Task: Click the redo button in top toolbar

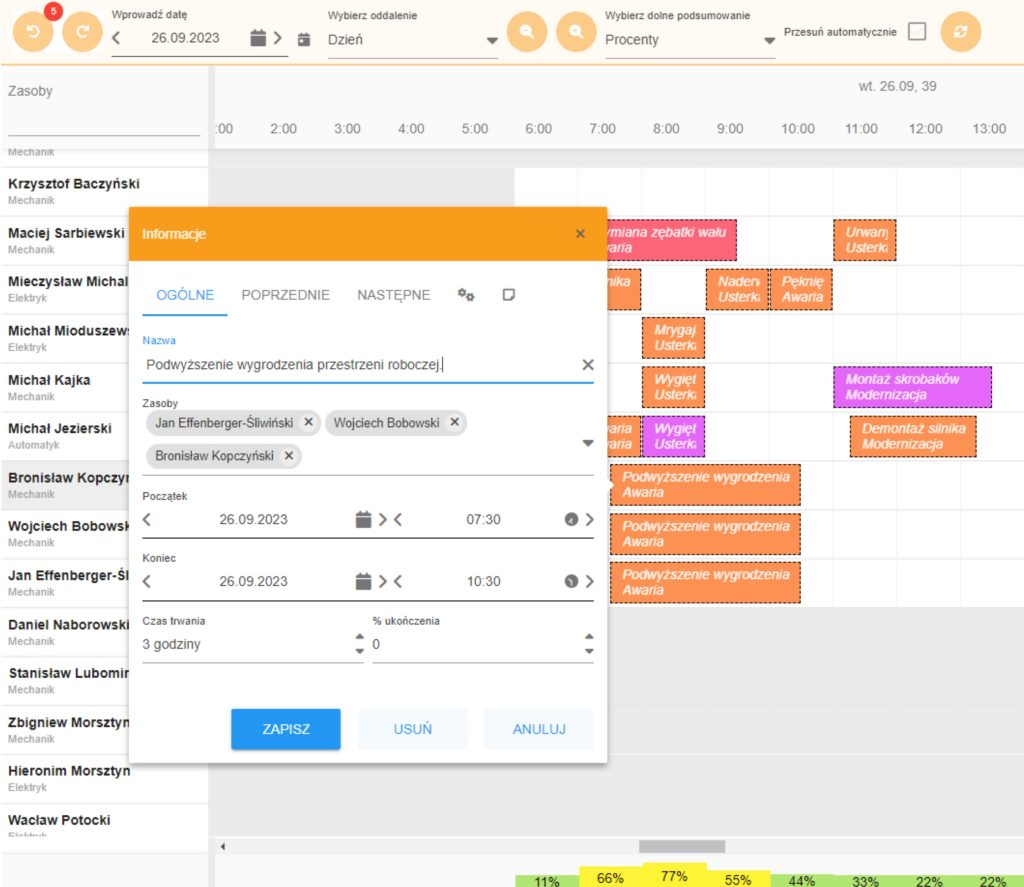Action: (x=82, y=31)
